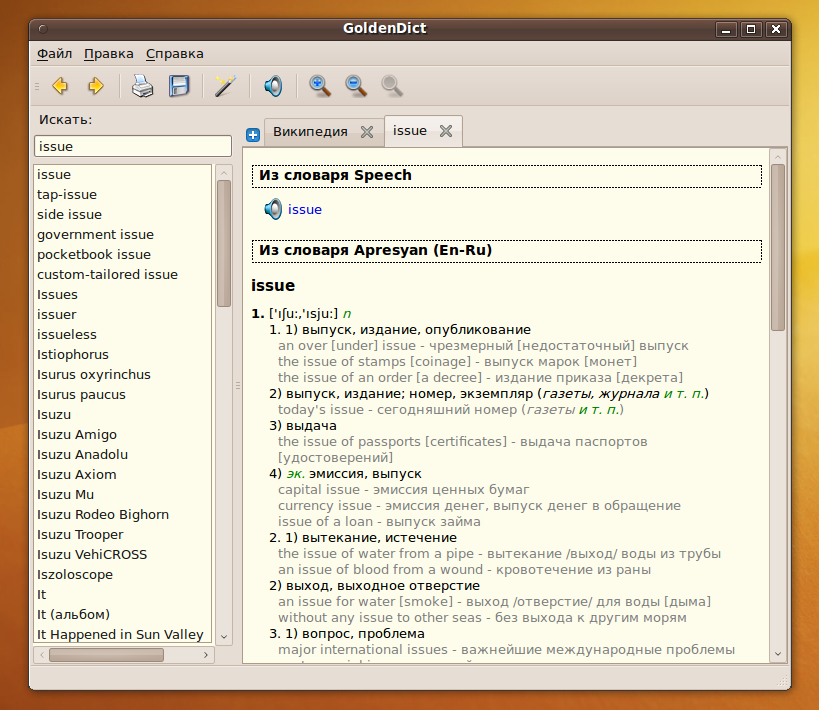Go back using the left arrow icon

pos(60,86)
